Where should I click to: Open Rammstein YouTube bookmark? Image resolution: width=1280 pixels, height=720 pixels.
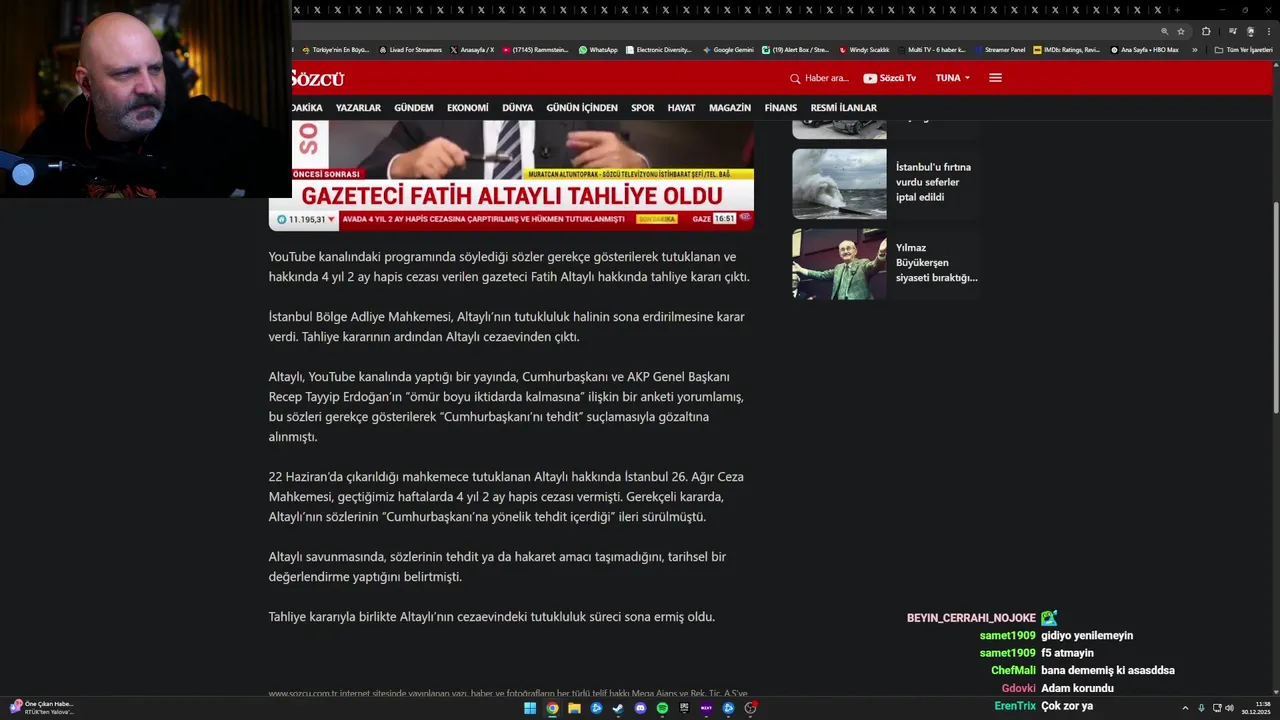click(535, 49)
